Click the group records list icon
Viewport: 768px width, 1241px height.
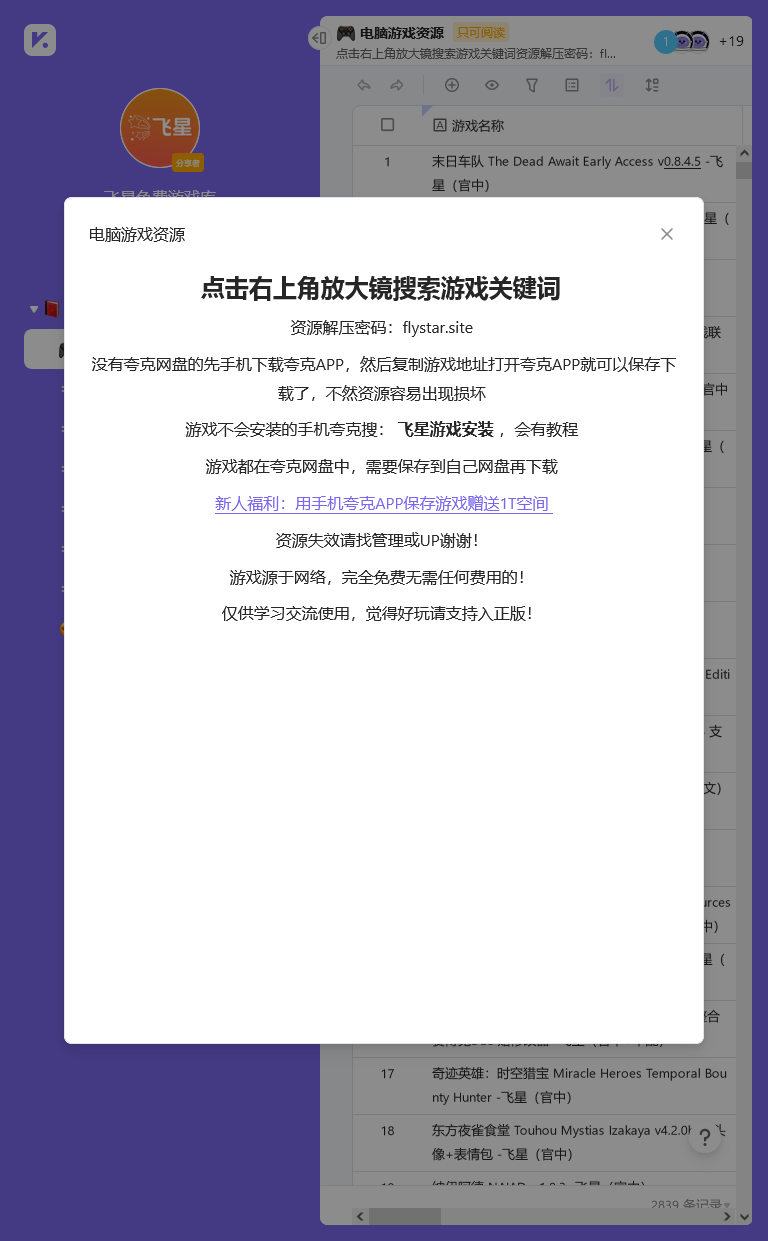(572, 86)
